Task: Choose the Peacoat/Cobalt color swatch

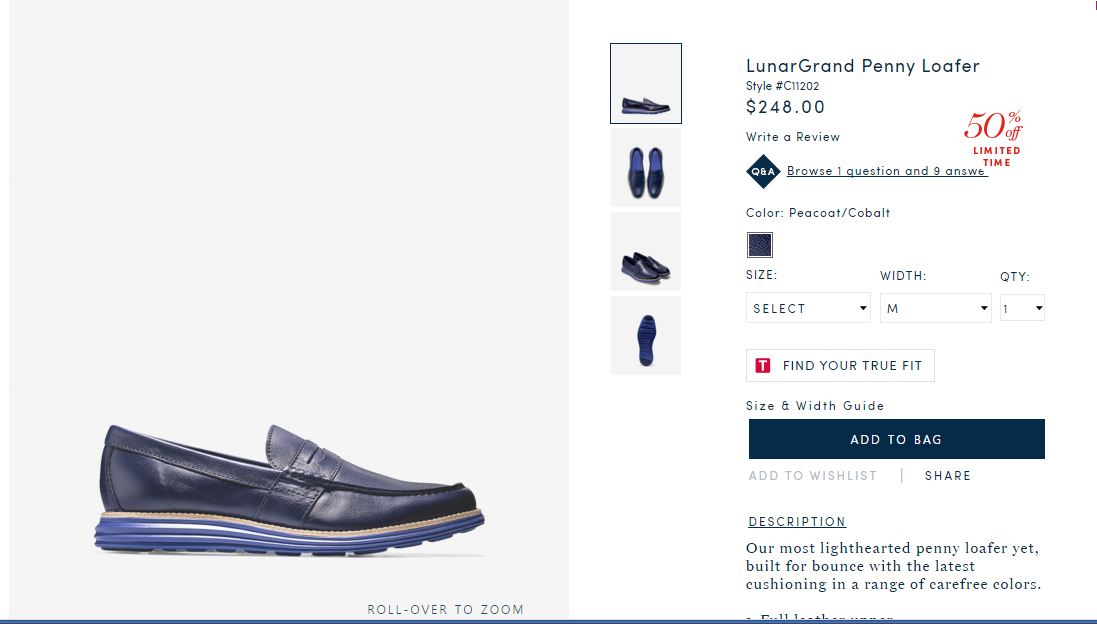Action: 760,245
